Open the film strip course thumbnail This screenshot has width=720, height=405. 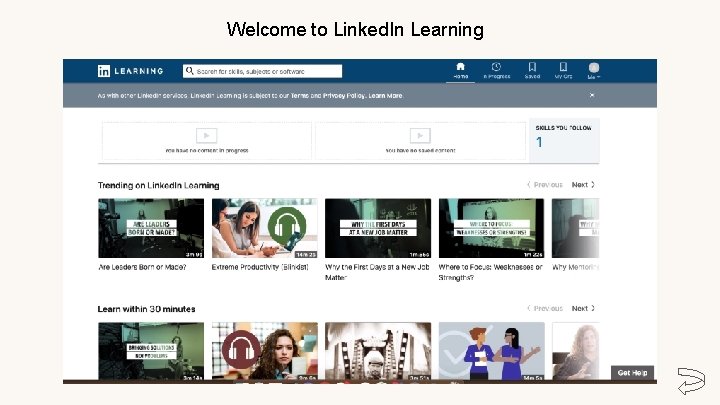pyautogui.click(x=378, y=351)
